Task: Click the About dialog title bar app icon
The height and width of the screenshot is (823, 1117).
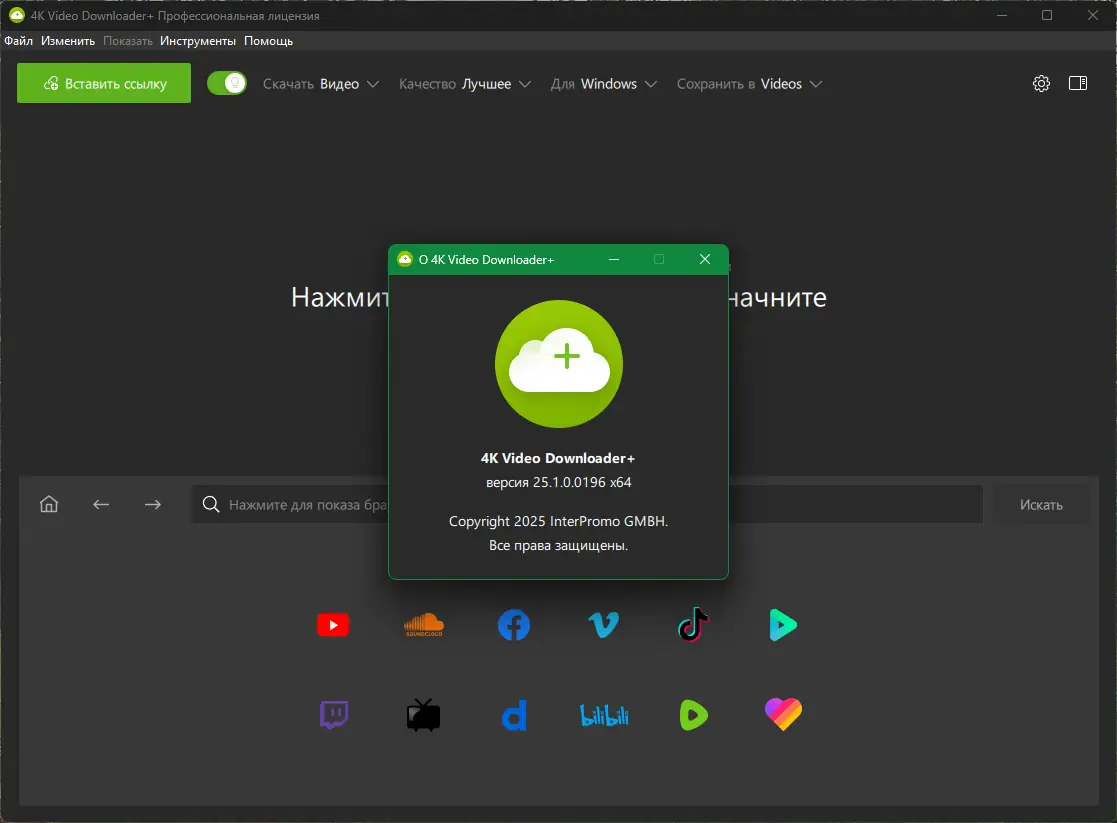Action: click(405, 259)
